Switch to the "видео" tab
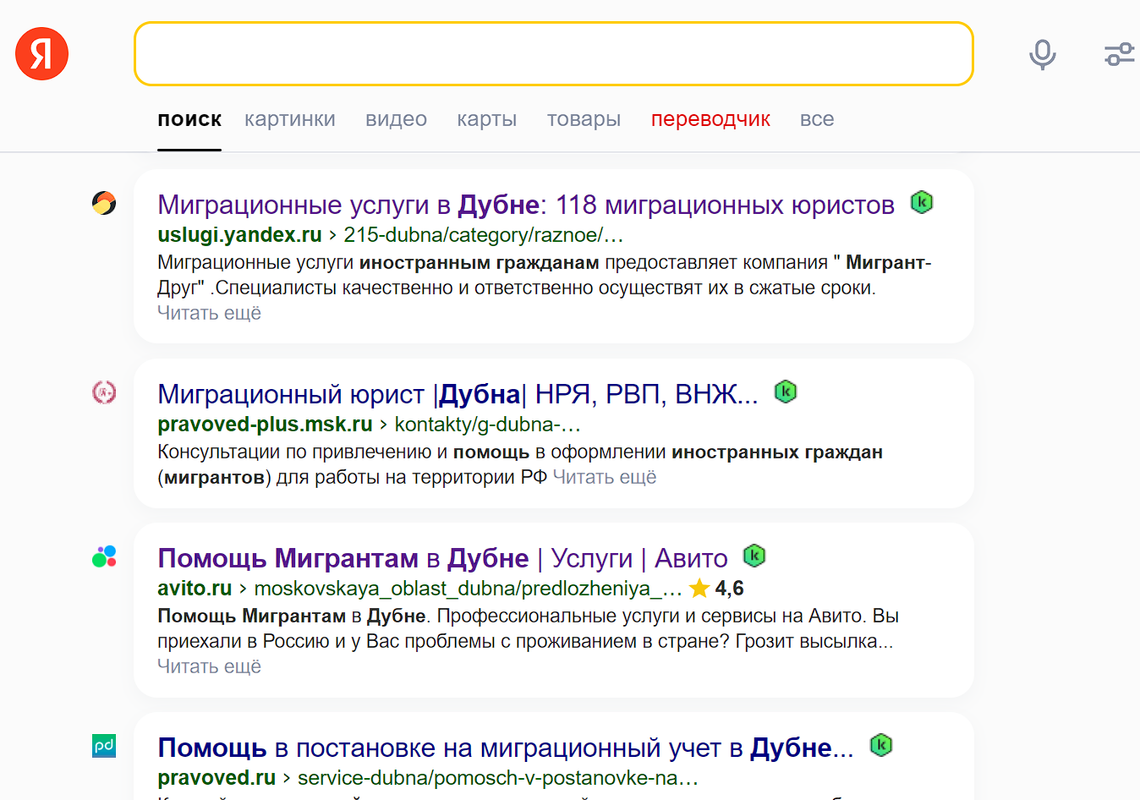Image resolution: width=1140 pixels, height=800 pixels. (396, 119)
